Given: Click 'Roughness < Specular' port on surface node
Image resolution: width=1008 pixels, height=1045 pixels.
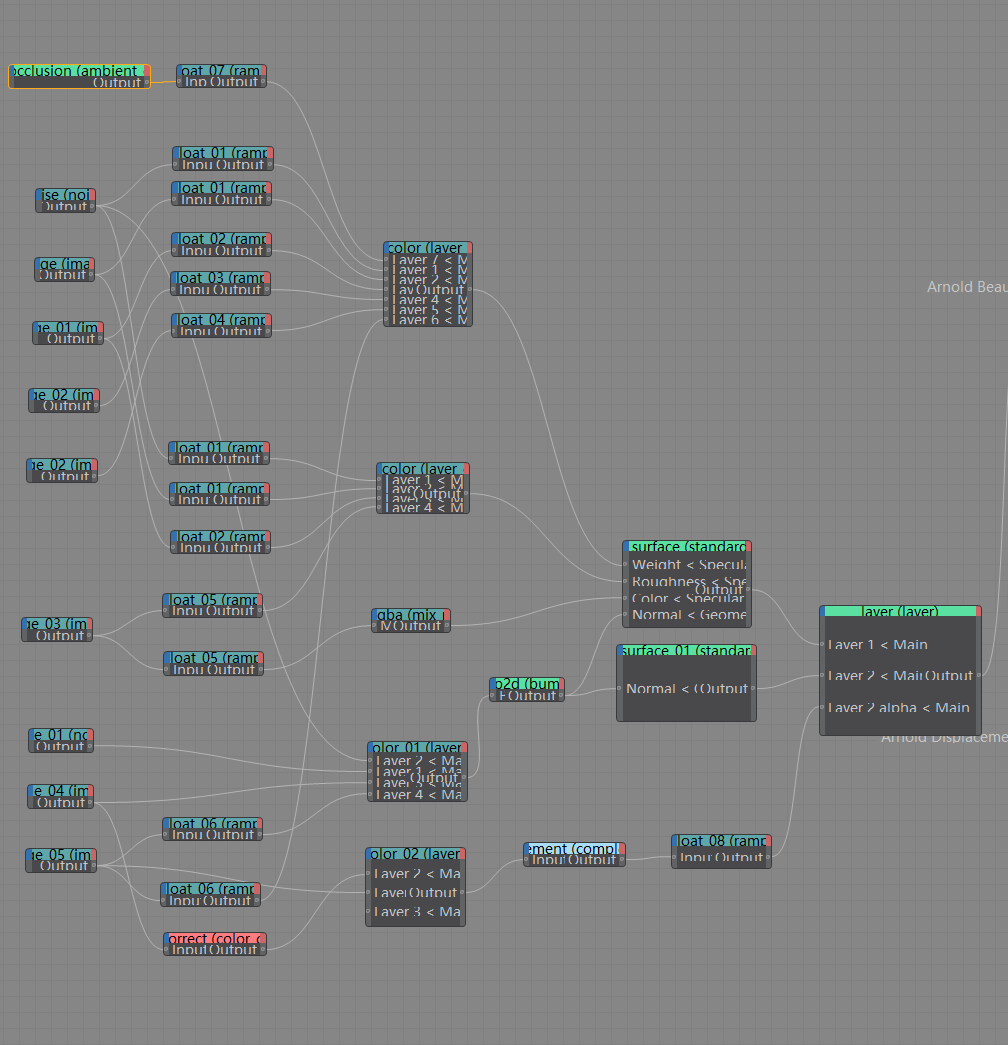Looking at the screenshot, I should pos(625,581).
